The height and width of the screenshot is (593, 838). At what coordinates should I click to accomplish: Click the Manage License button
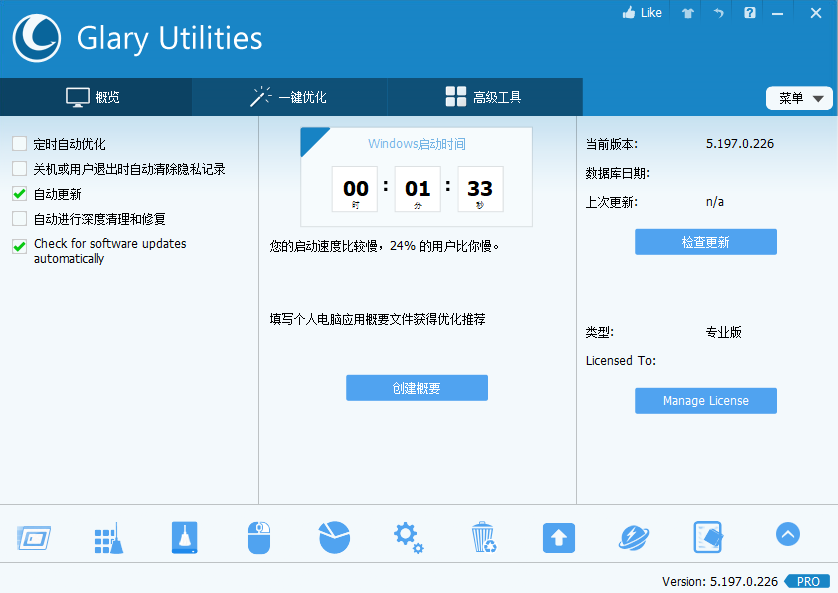click(x=705, y=401)
